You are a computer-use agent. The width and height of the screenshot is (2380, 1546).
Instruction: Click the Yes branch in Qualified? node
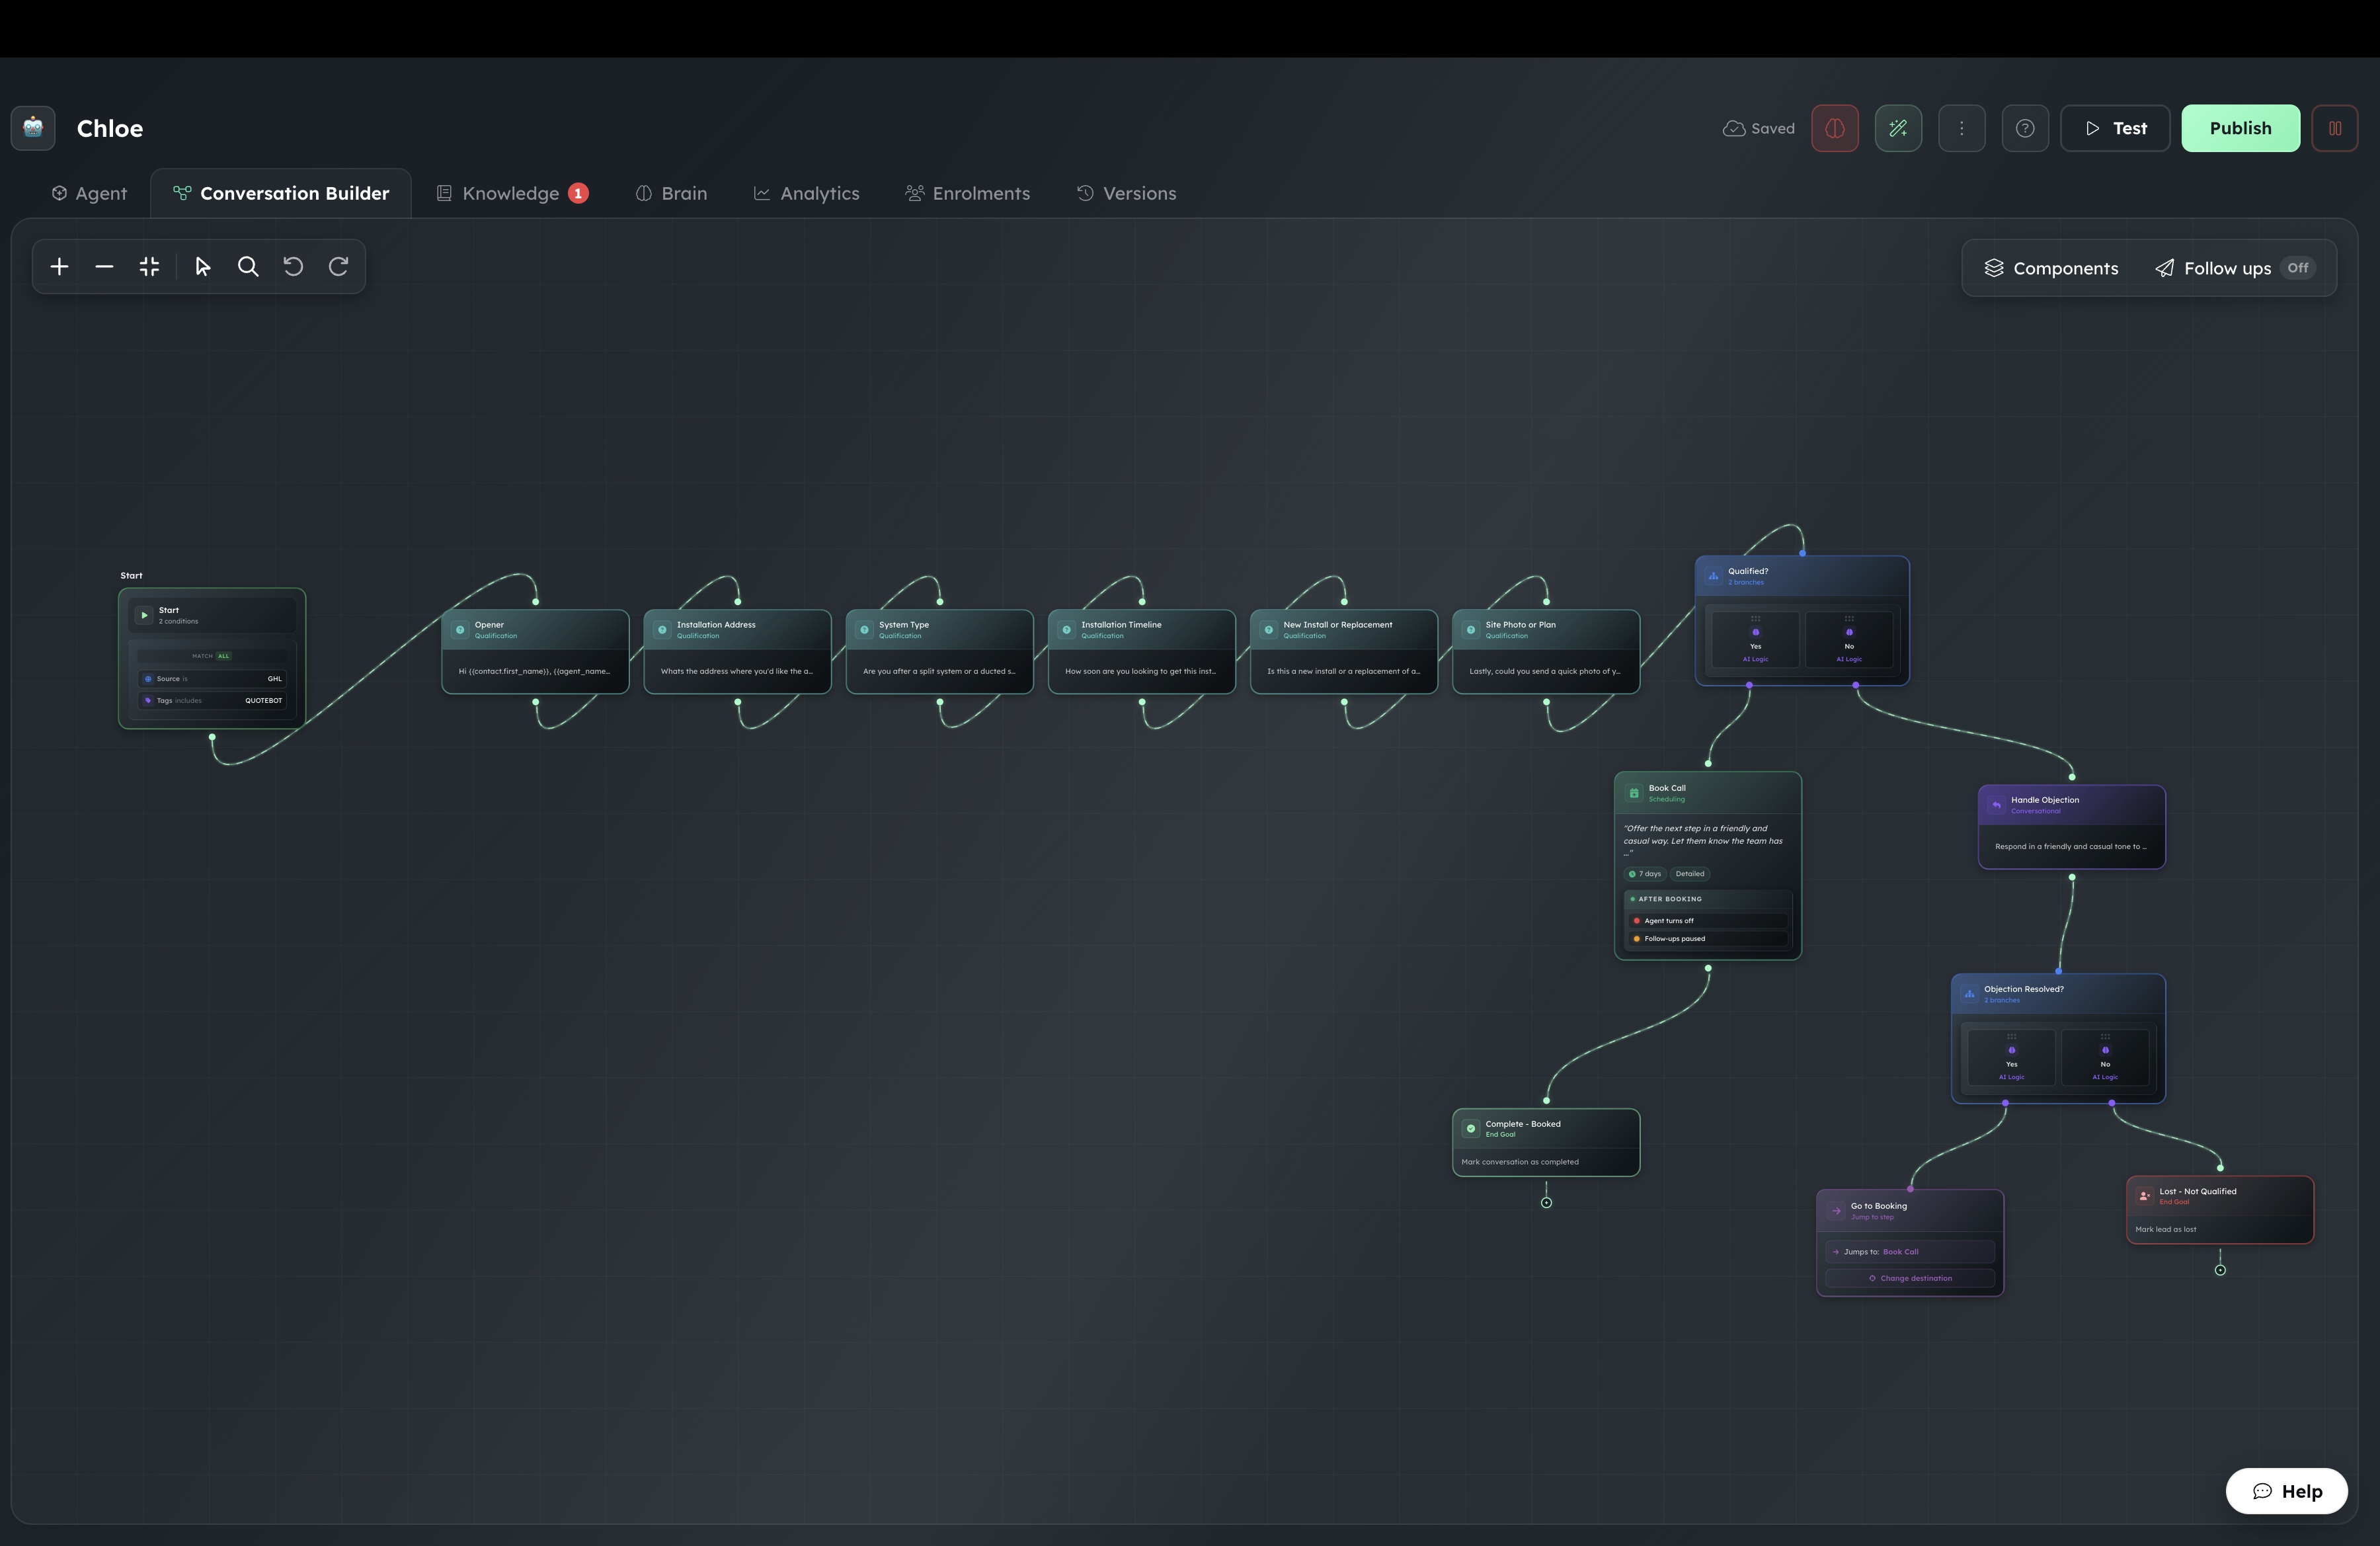pos(1755,639)
